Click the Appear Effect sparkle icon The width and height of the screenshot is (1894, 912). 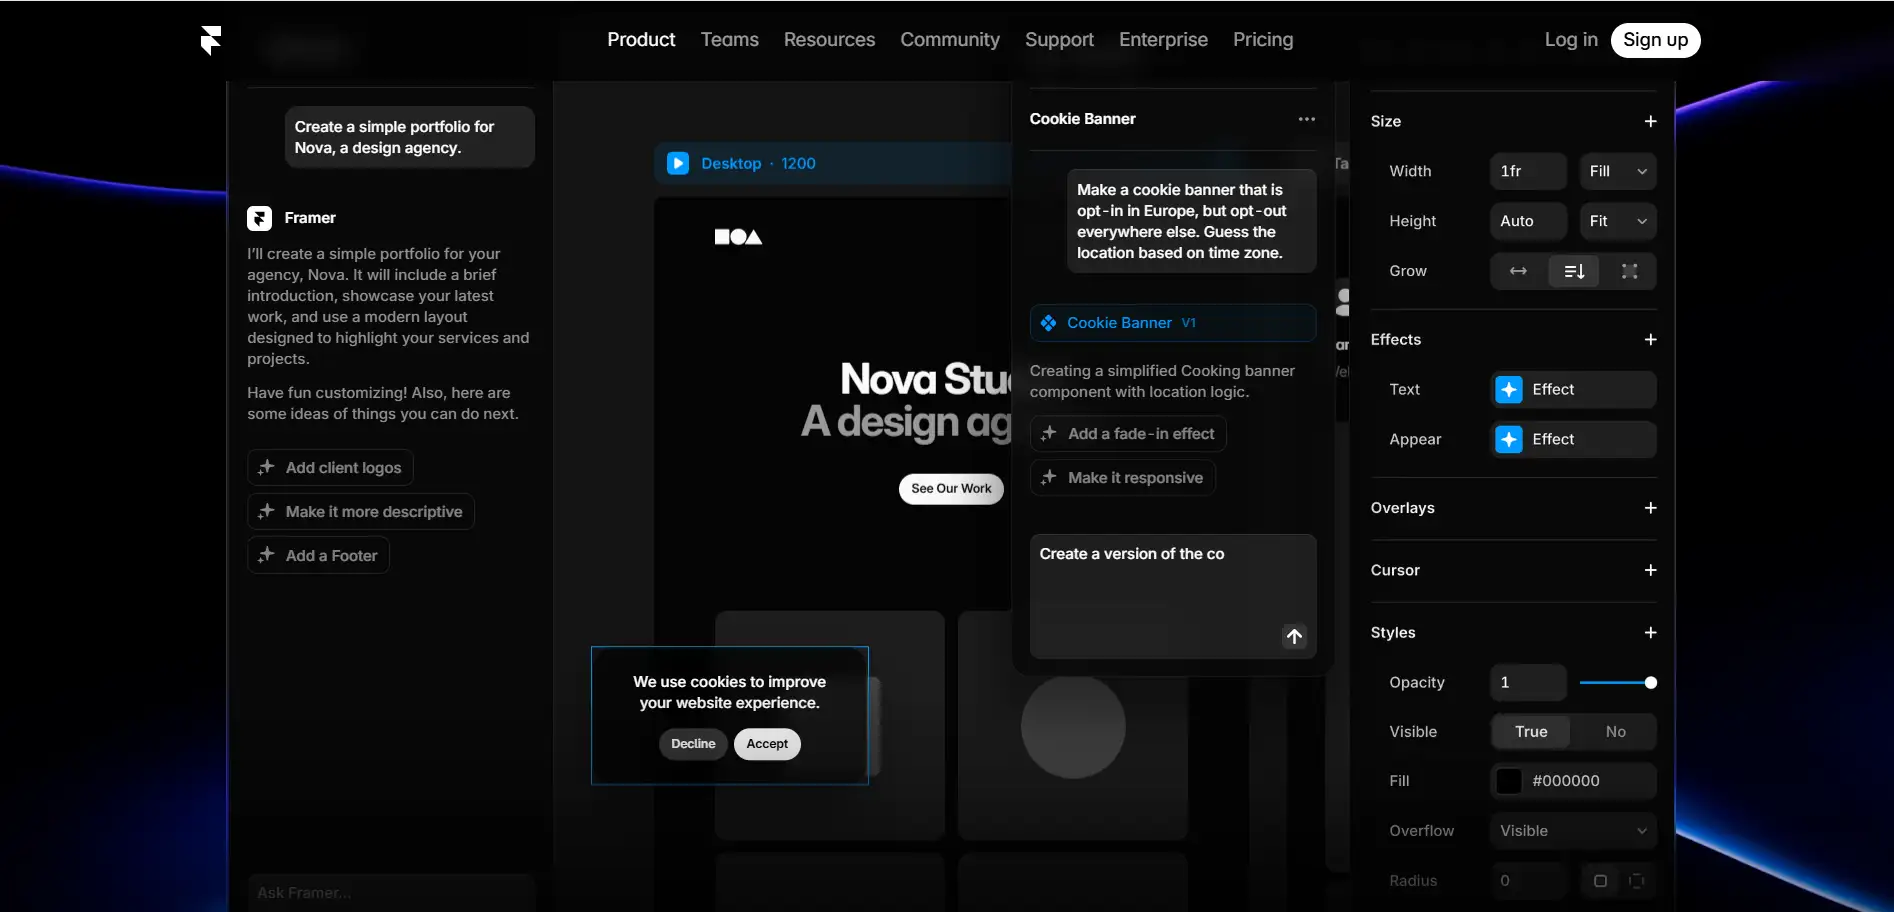(x=1509, y=439)
